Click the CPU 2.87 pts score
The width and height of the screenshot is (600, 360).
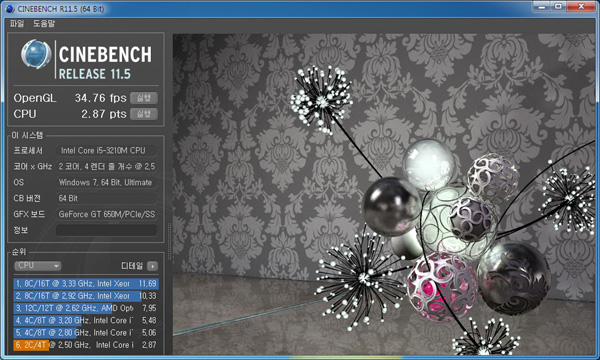tap(104, 114)
